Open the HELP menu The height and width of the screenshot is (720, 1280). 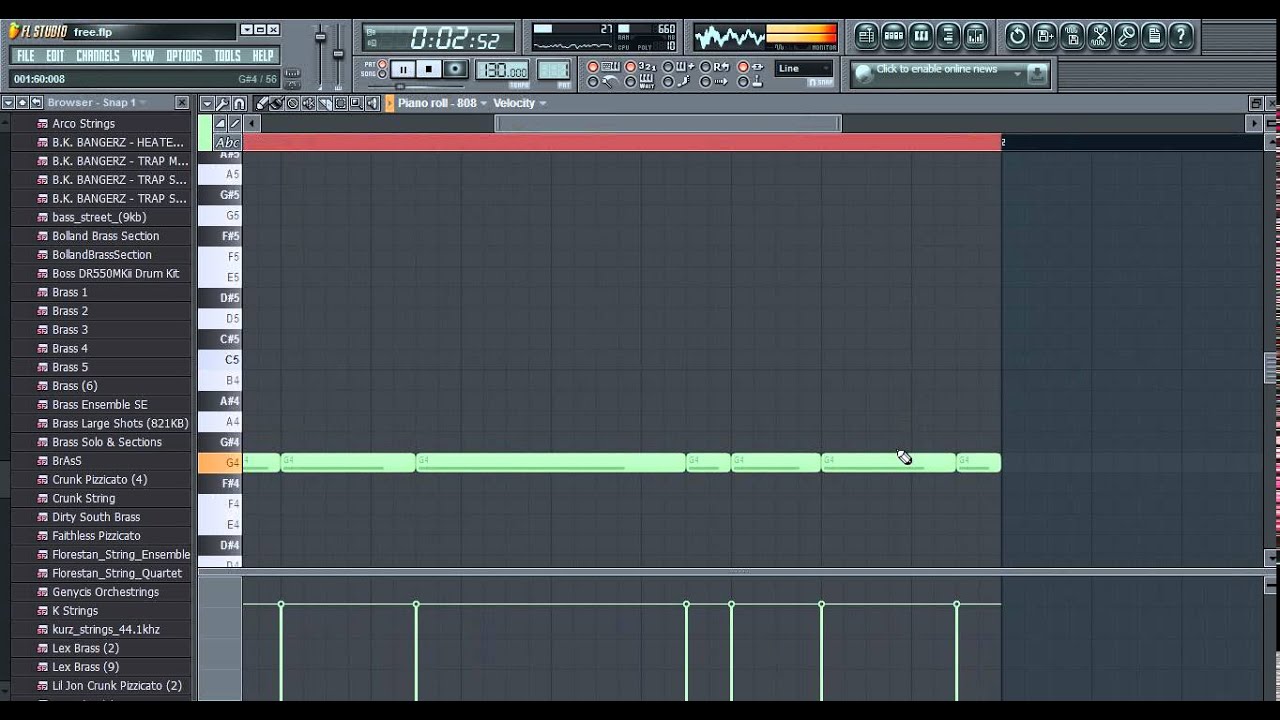pyautogui.click(x=263, y=56)
